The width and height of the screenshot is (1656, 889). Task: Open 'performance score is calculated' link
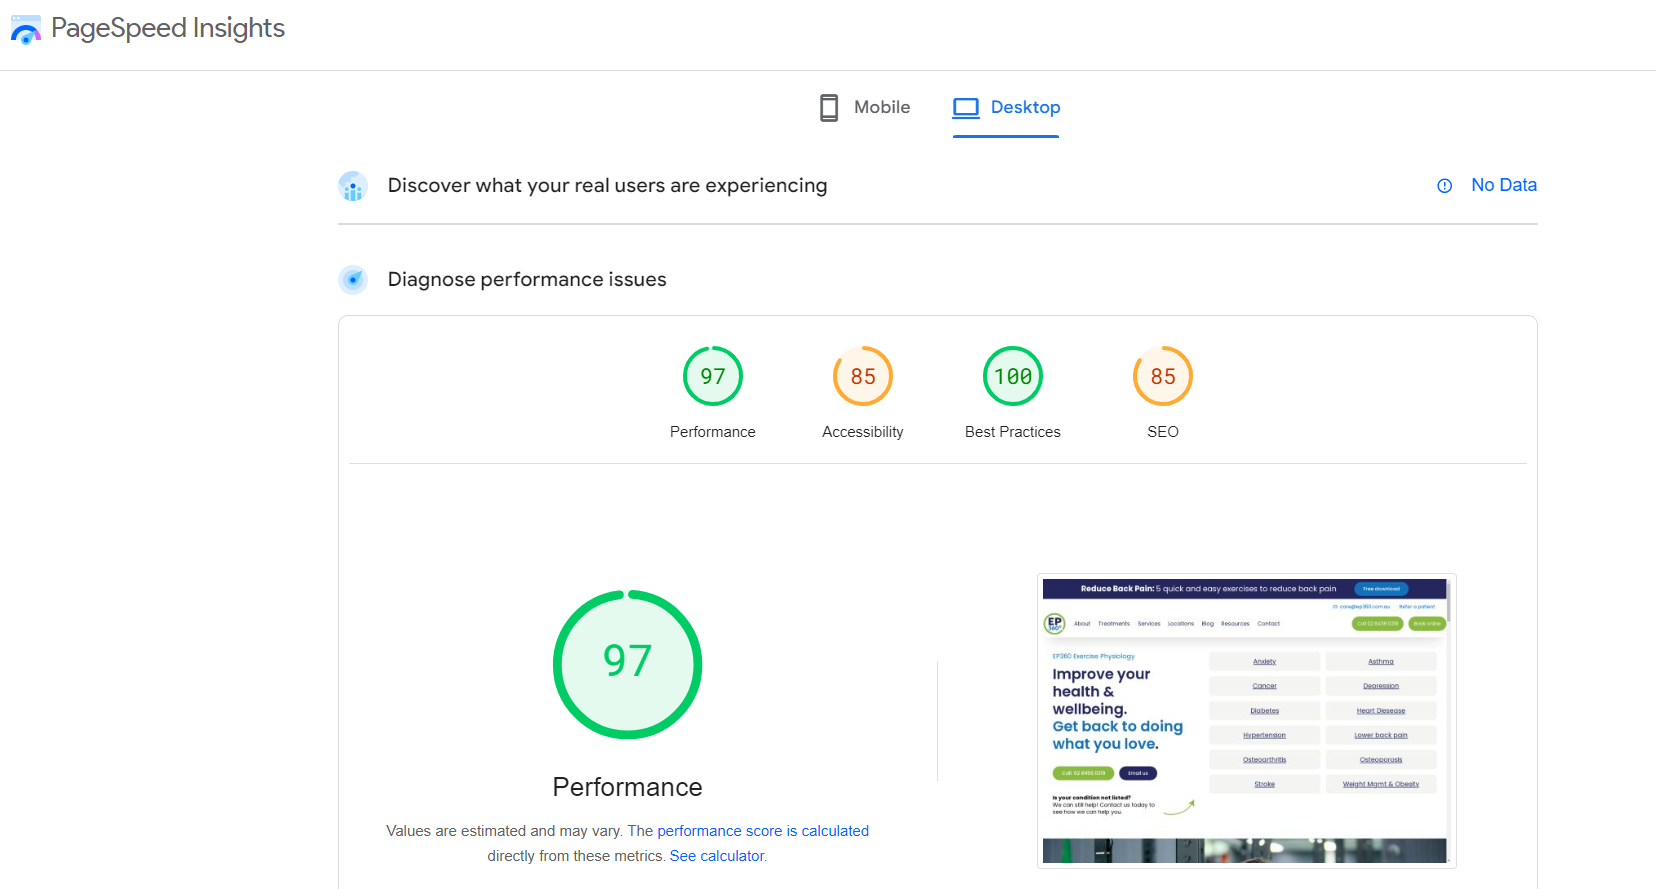(763, 831)
